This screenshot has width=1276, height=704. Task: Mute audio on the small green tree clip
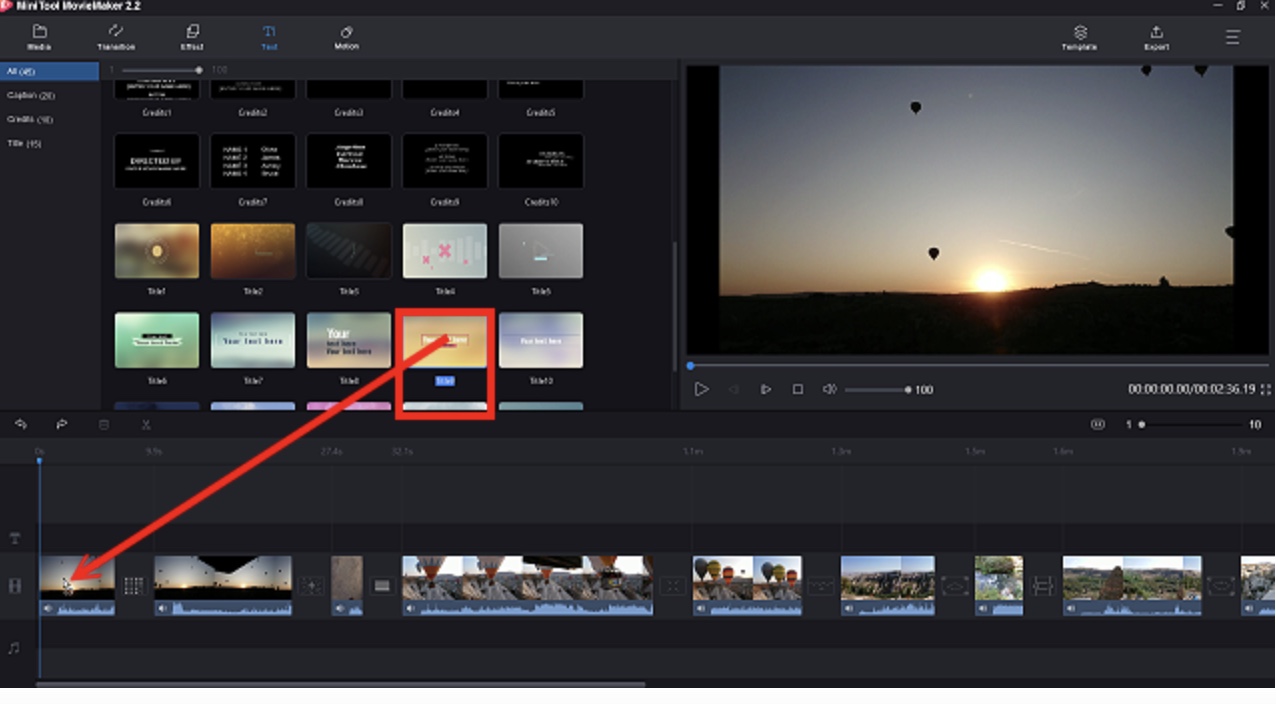click(983, 608)
